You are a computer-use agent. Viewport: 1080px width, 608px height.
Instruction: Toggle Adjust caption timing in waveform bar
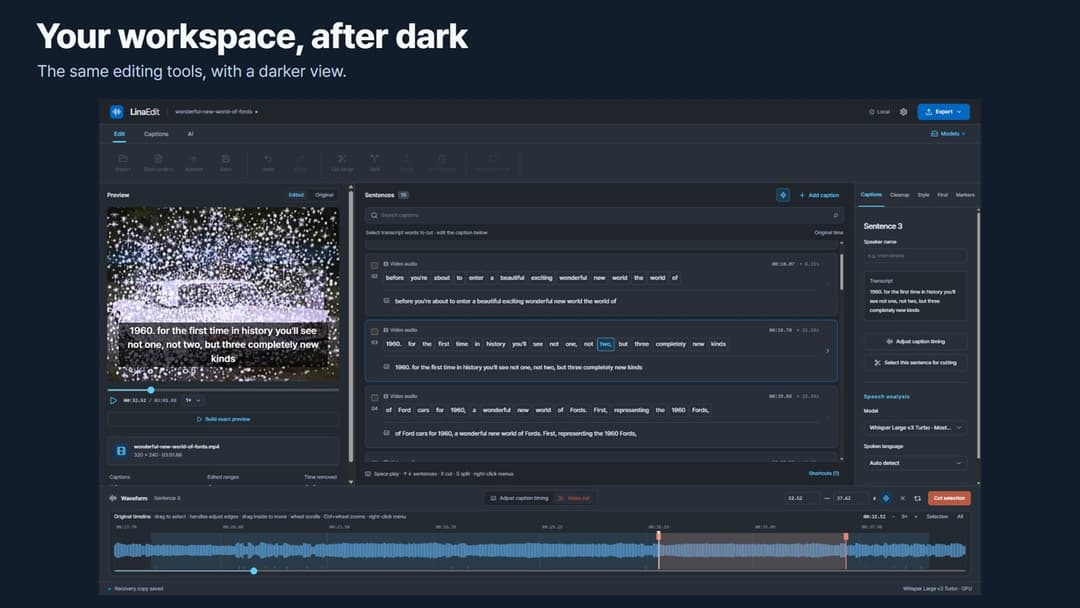tap(519, 498)
